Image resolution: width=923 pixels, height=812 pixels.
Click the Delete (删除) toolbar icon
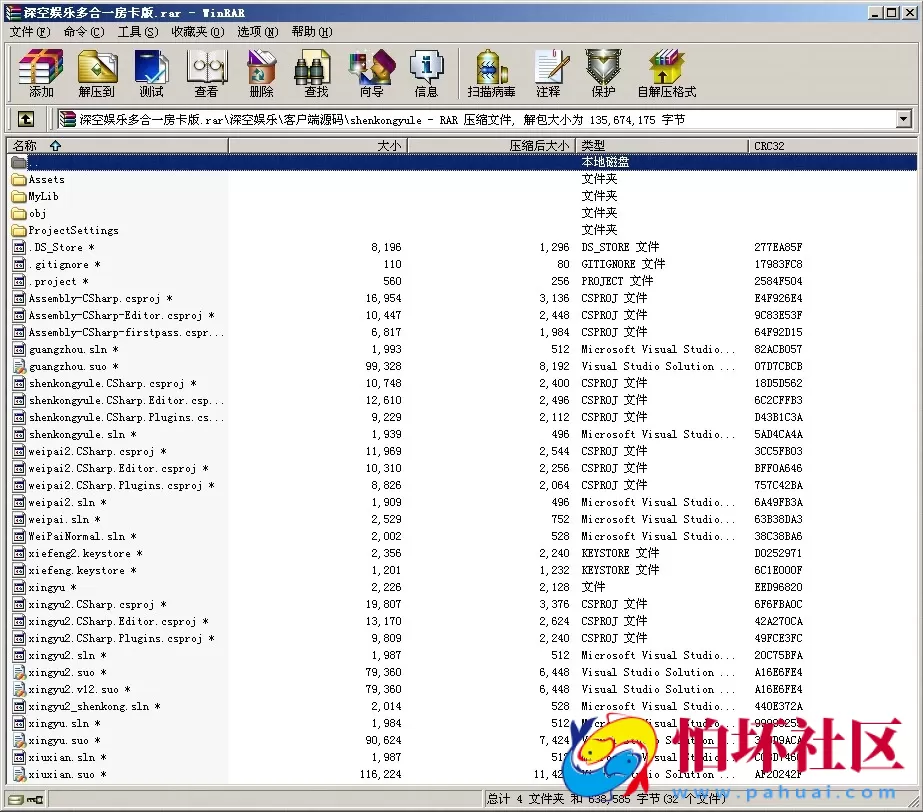tap(261, 73)
